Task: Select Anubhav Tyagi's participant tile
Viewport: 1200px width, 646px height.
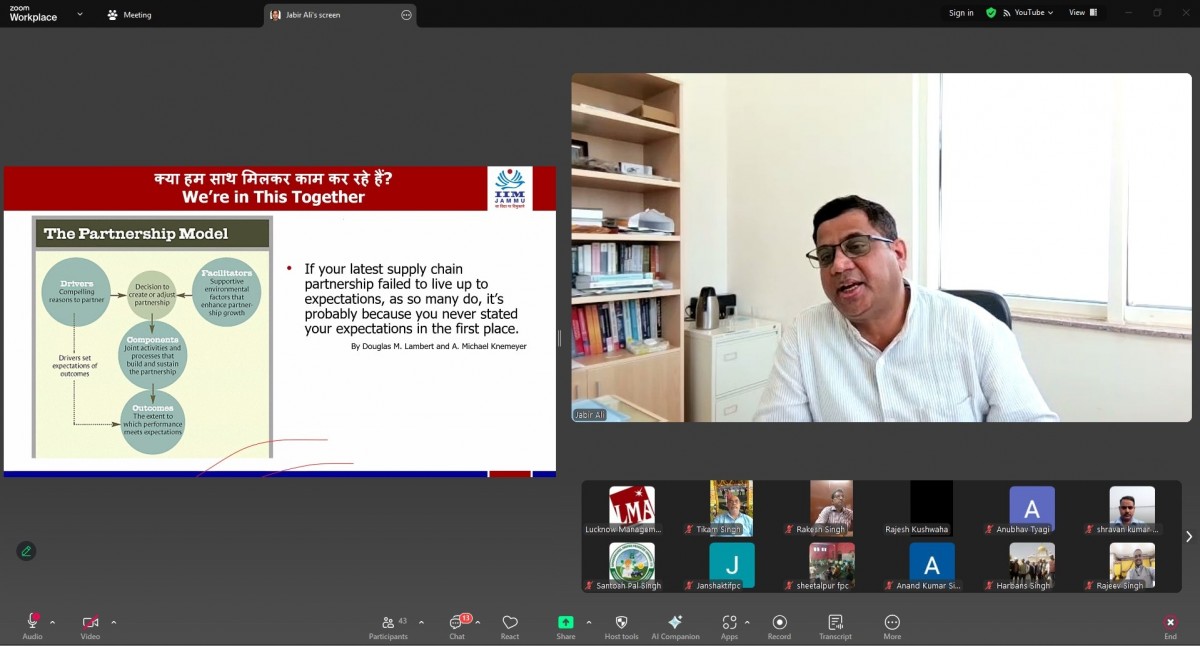Action: [1031, 510]
